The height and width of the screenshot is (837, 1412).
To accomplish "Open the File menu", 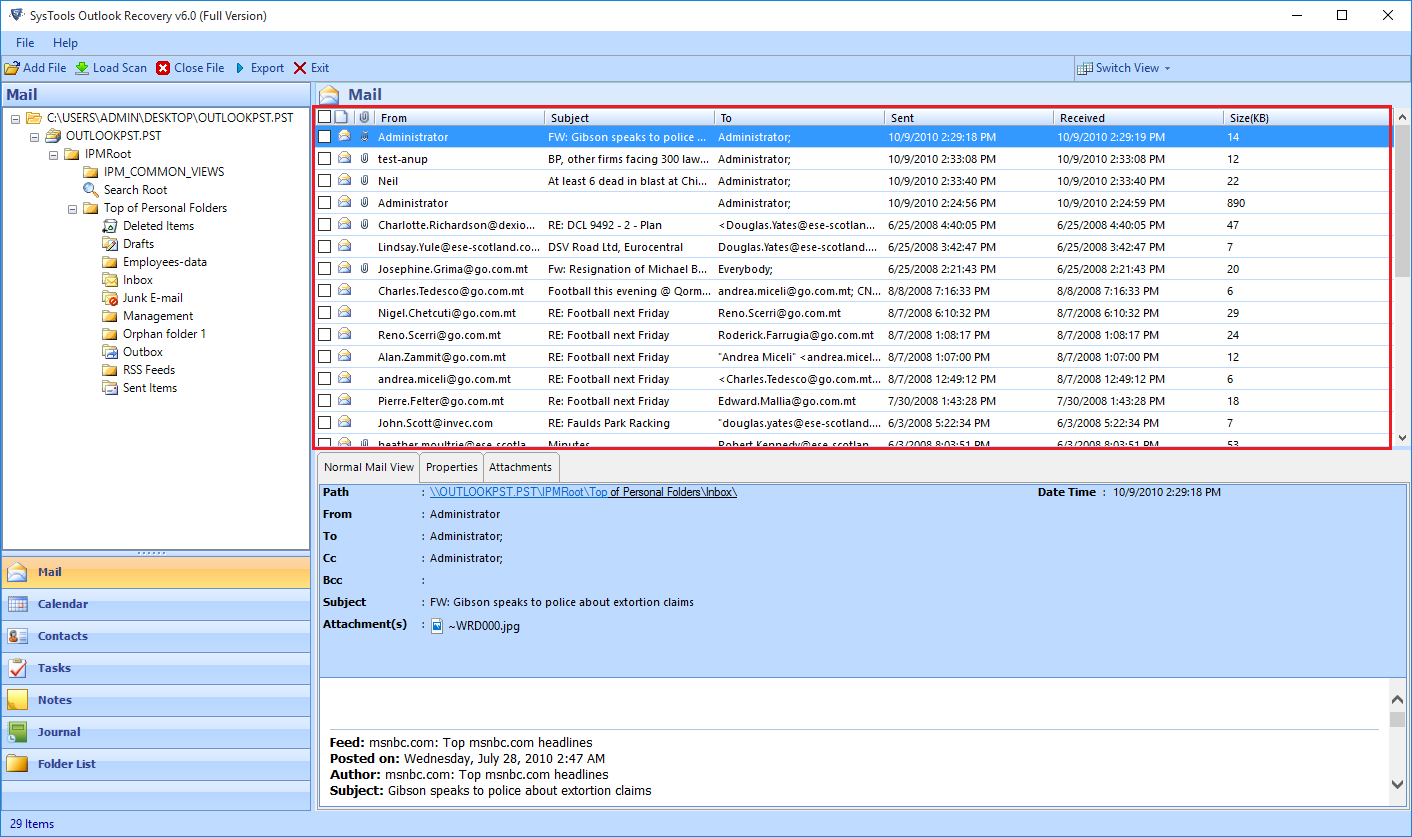I will pyautogui.click(x=25, y=43).
